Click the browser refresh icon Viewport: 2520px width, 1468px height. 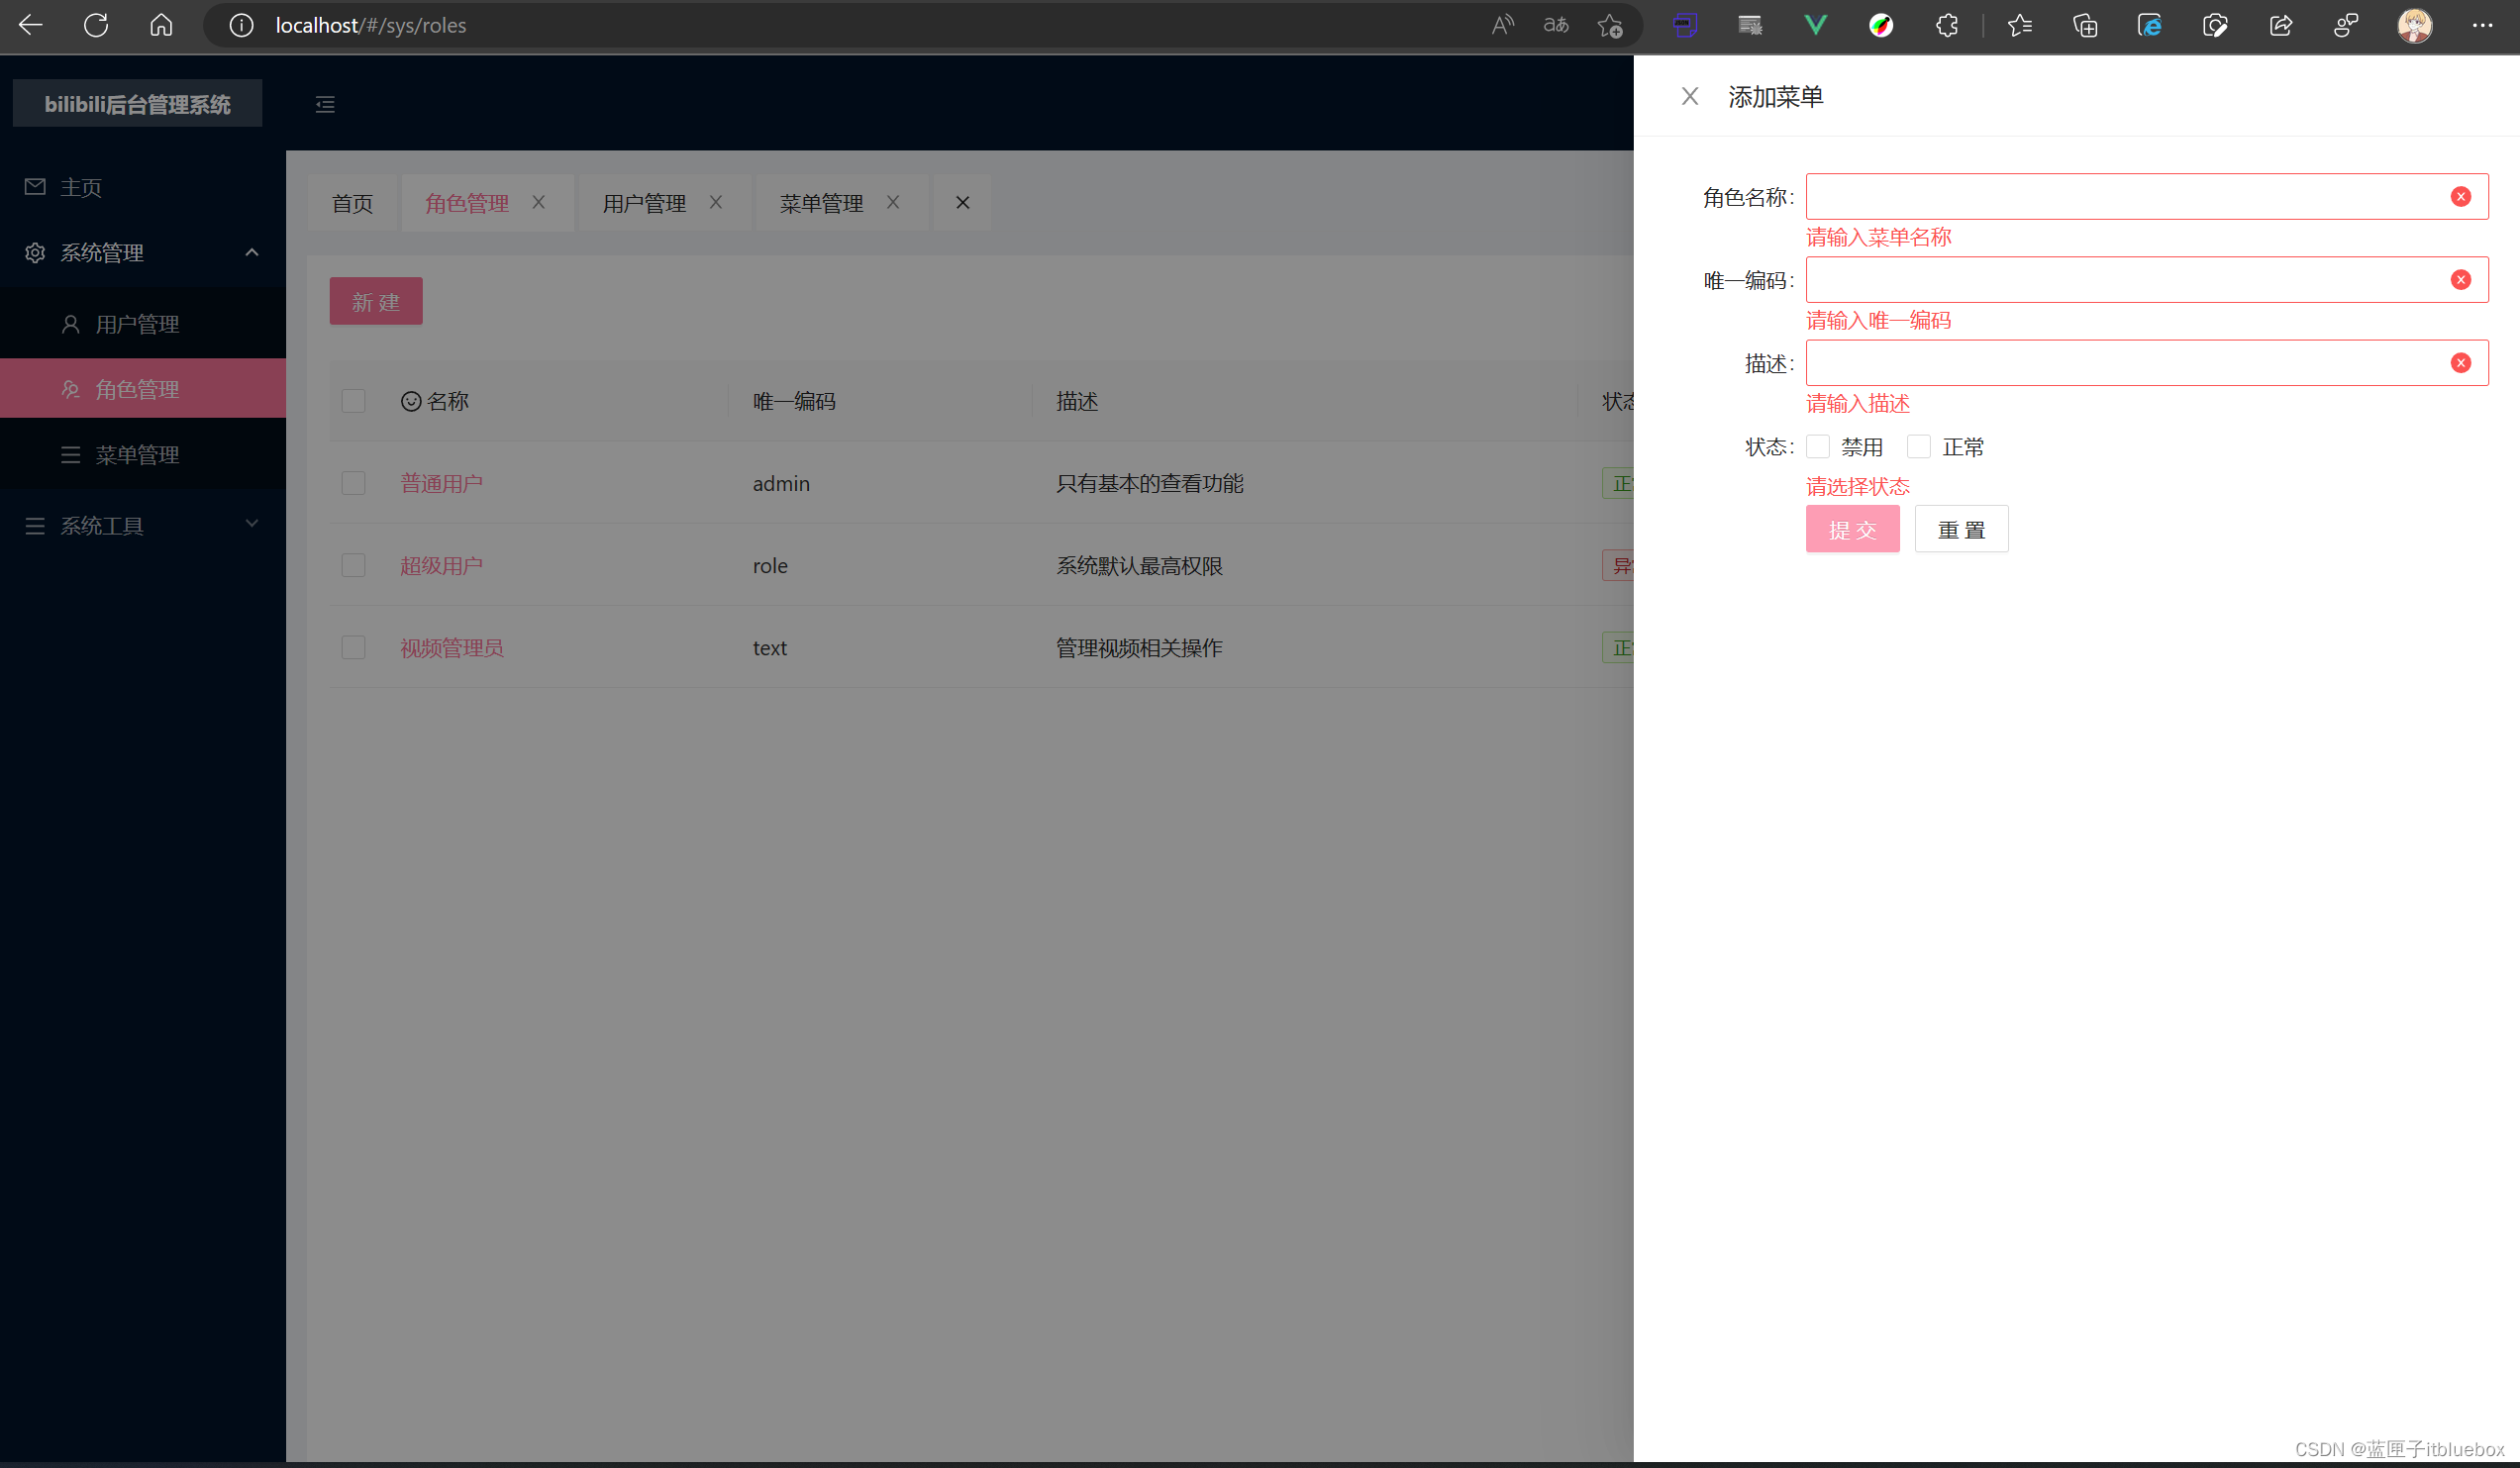pyautogui.click(x=96, y=26)
